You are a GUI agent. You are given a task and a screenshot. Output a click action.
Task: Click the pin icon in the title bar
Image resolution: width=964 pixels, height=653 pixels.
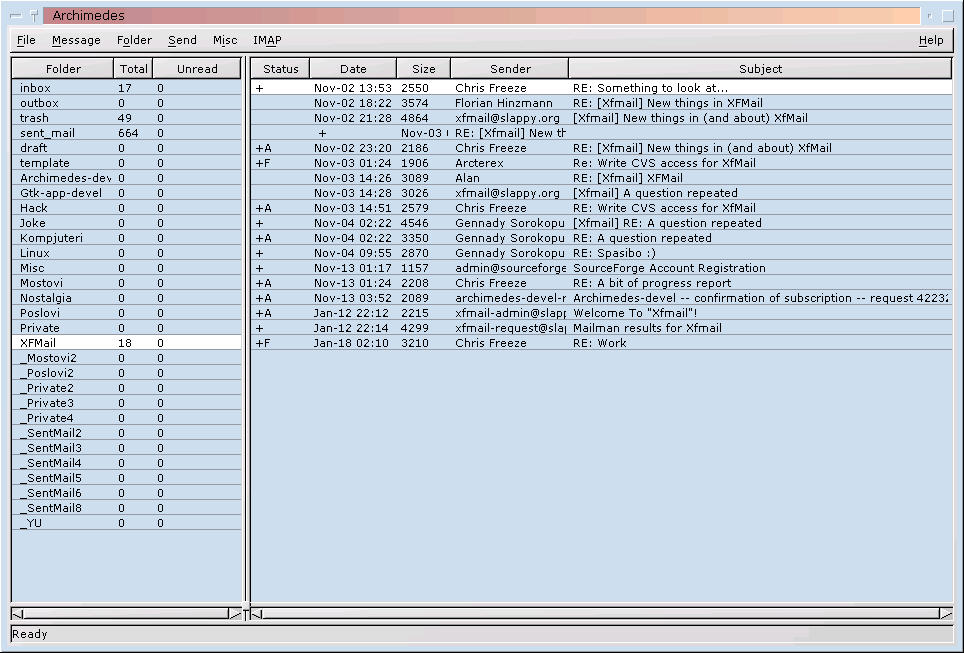(34, 16)
